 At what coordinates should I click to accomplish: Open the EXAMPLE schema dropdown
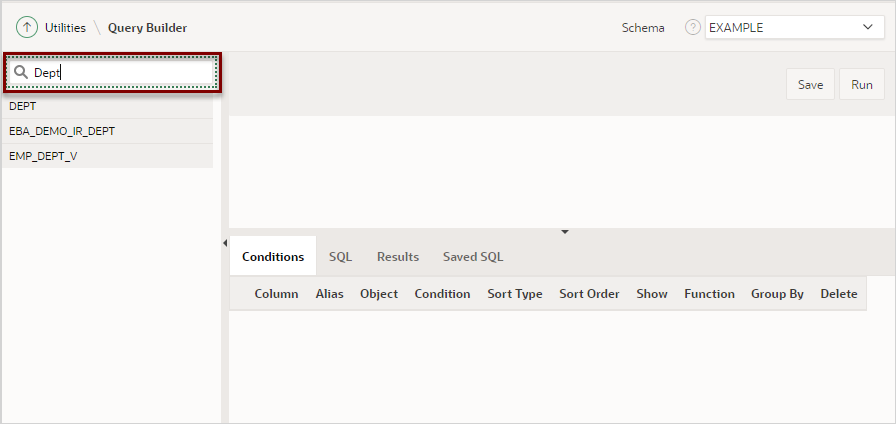coord(794,27)
